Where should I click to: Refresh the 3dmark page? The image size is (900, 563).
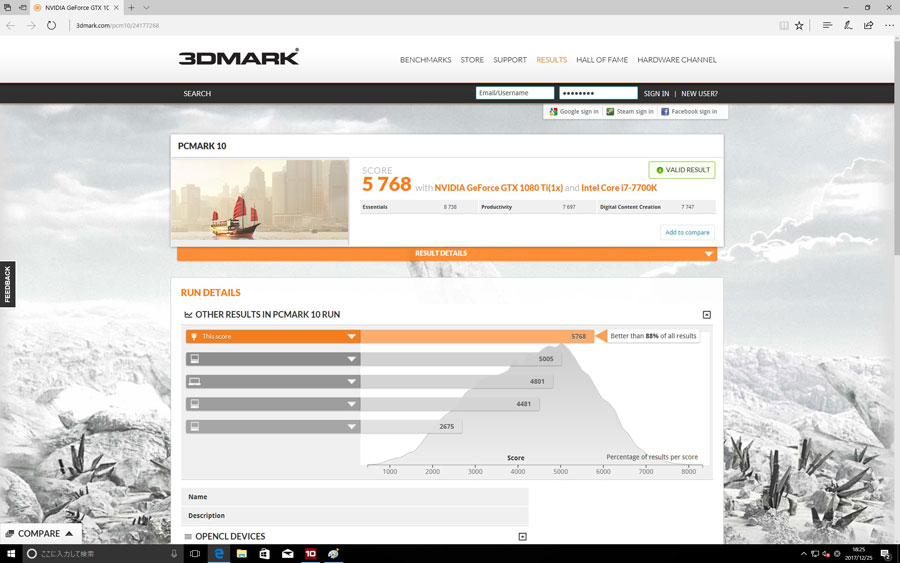pyautogui.click(x=52, y=25)
